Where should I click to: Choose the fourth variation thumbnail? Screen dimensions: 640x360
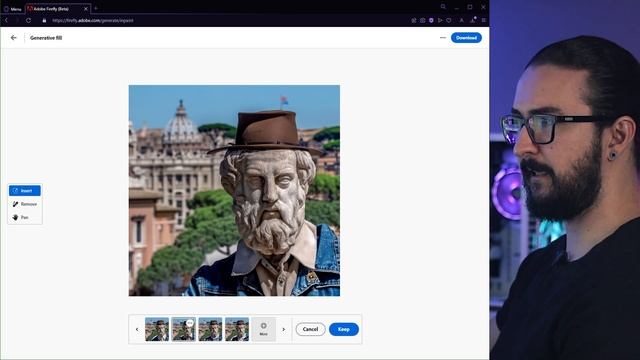coord(237,329)
